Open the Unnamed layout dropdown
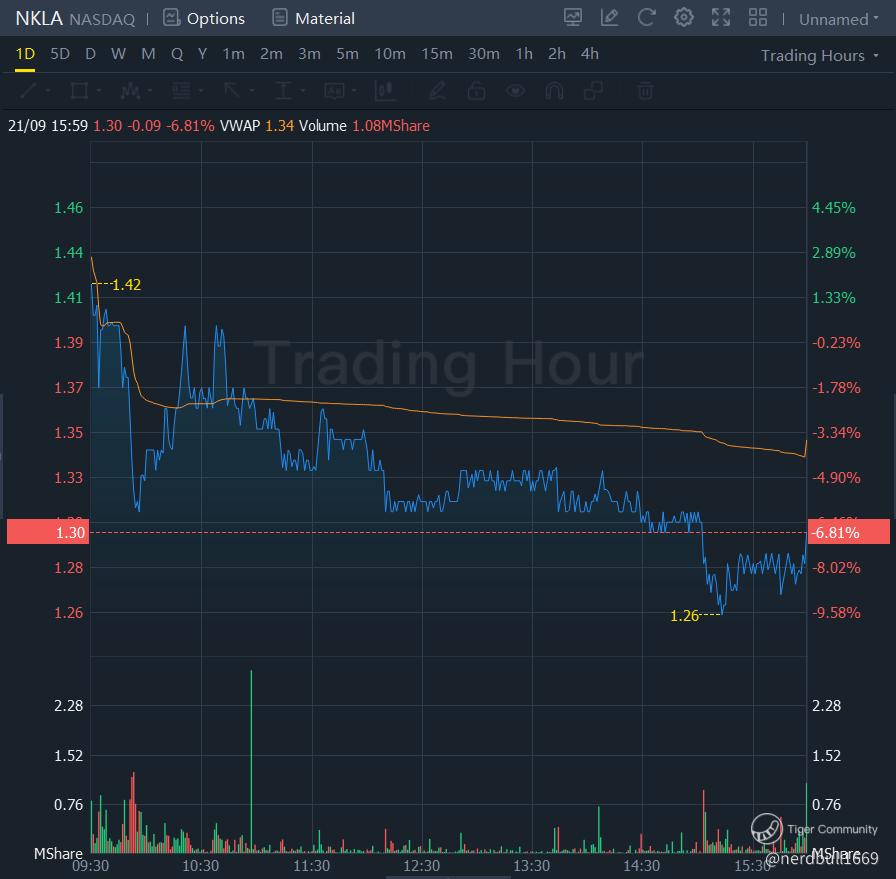The width and height of the screenshot is (896, 879). [838, 19]
